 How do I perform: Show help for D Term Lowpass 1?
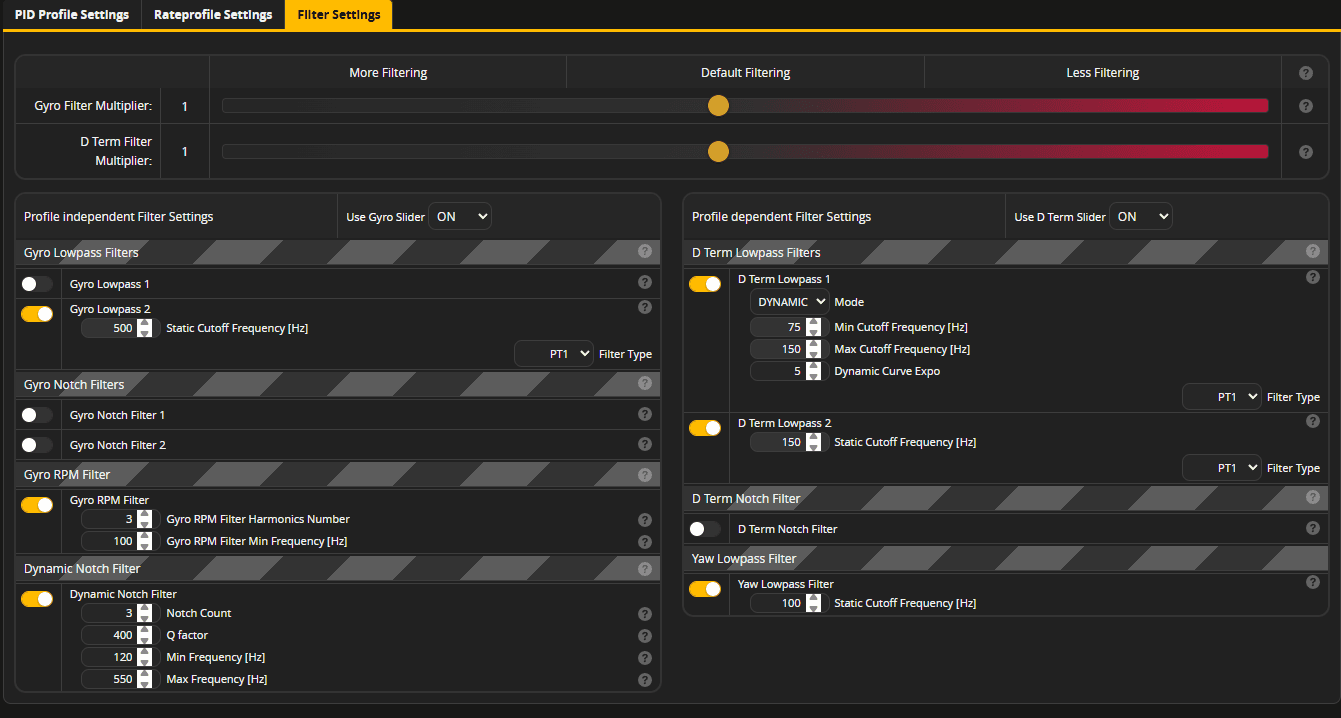coord(1312,277)
